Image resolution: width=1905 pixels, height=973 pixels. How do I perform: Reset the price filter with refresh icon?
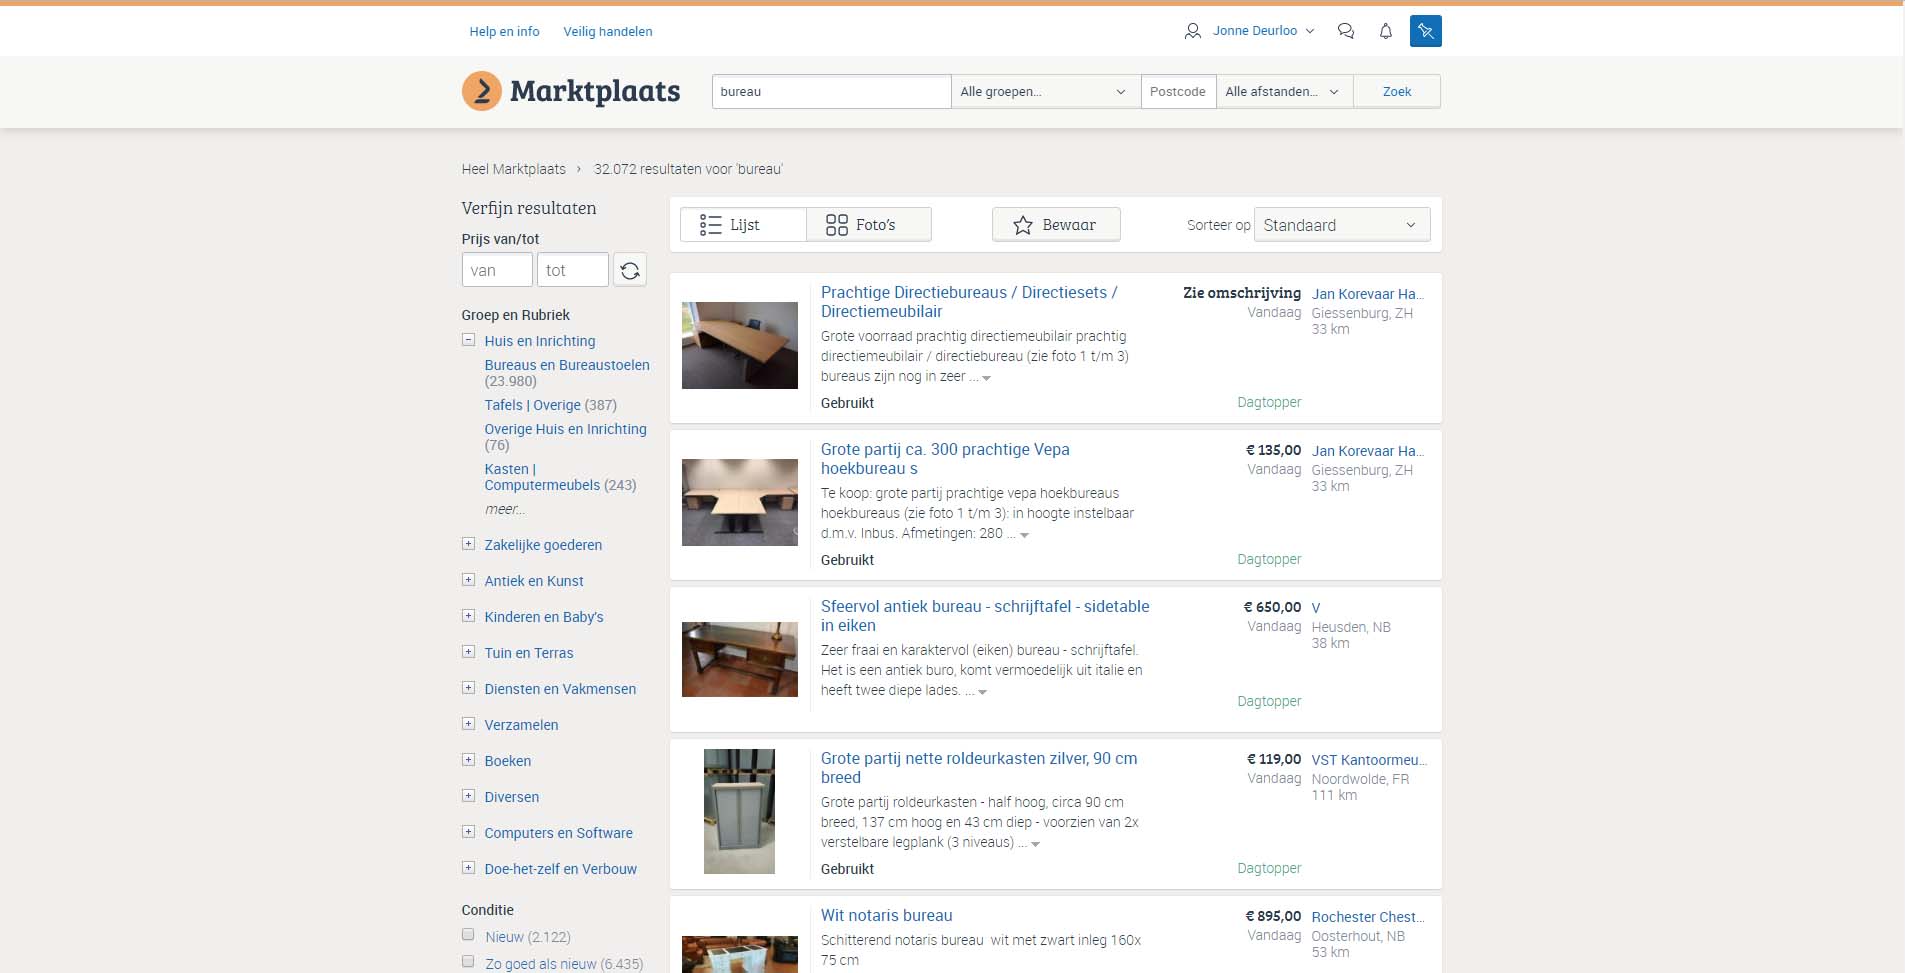coord(630,269)
